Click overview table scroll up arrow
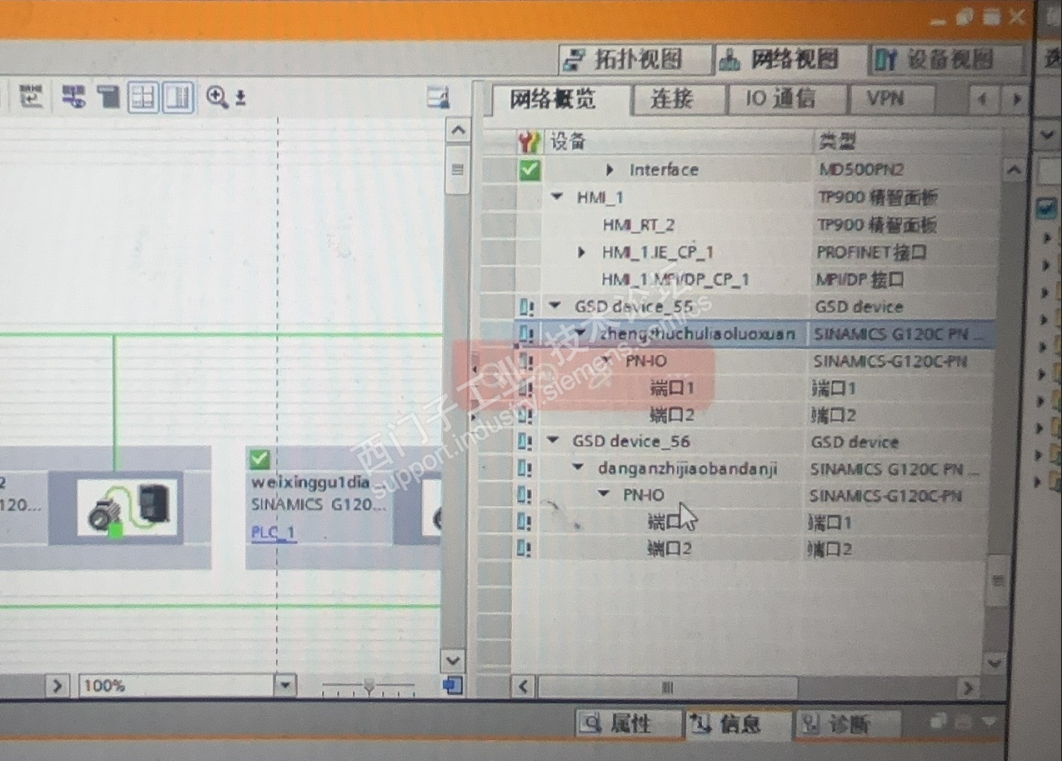This screenshot has width=1062, height=761. coord(1013,169)
